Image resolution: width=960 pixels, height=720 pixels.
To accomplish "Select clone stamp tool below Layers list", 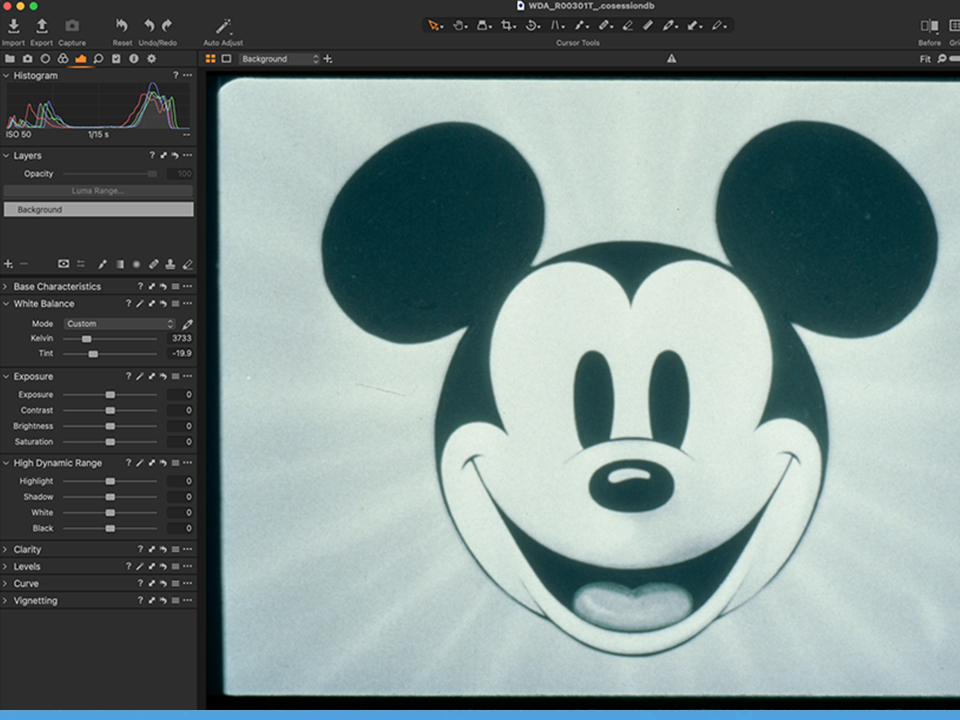I will tap(170, 264).
